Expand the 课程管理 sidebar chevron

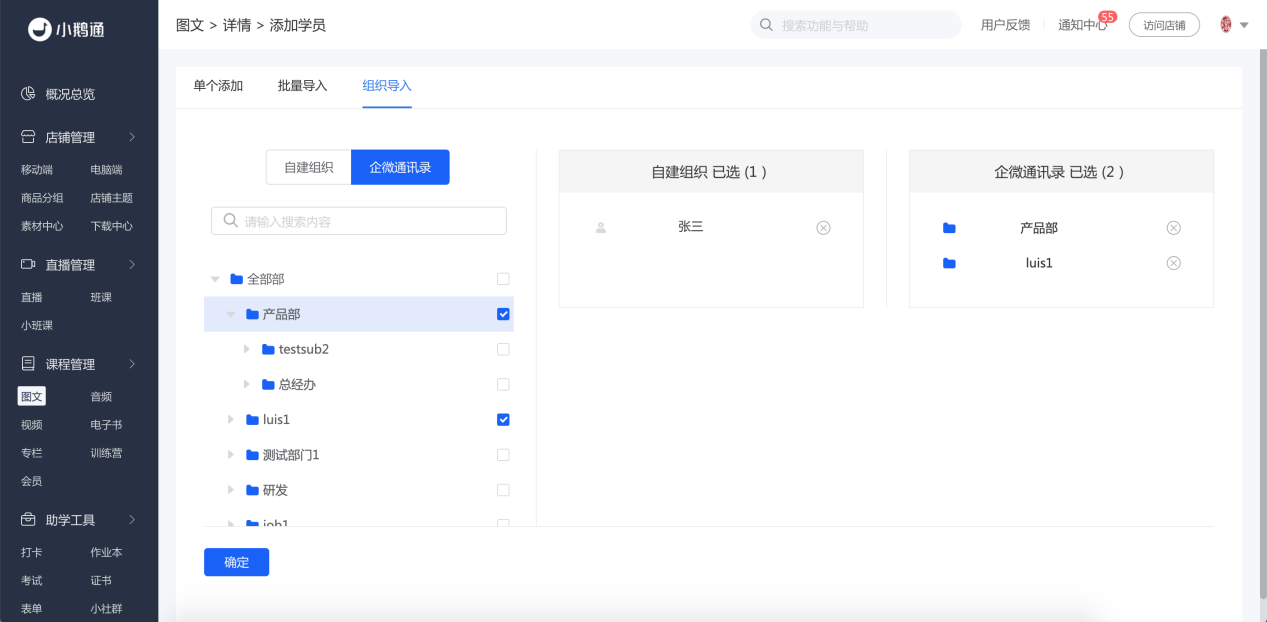(x=132, y=364)
